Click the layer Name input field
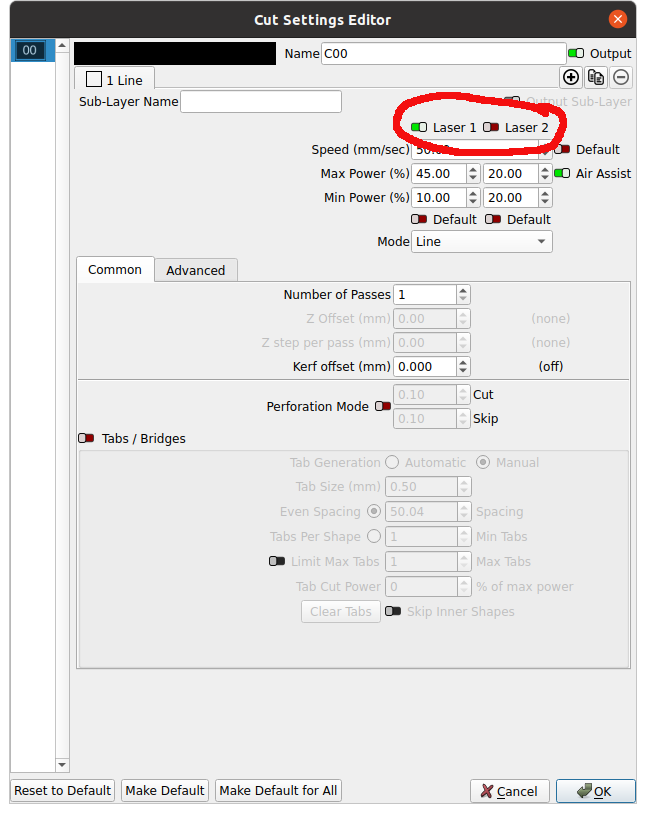The height and width of the screenshot is (813, 646). point(443,53)
